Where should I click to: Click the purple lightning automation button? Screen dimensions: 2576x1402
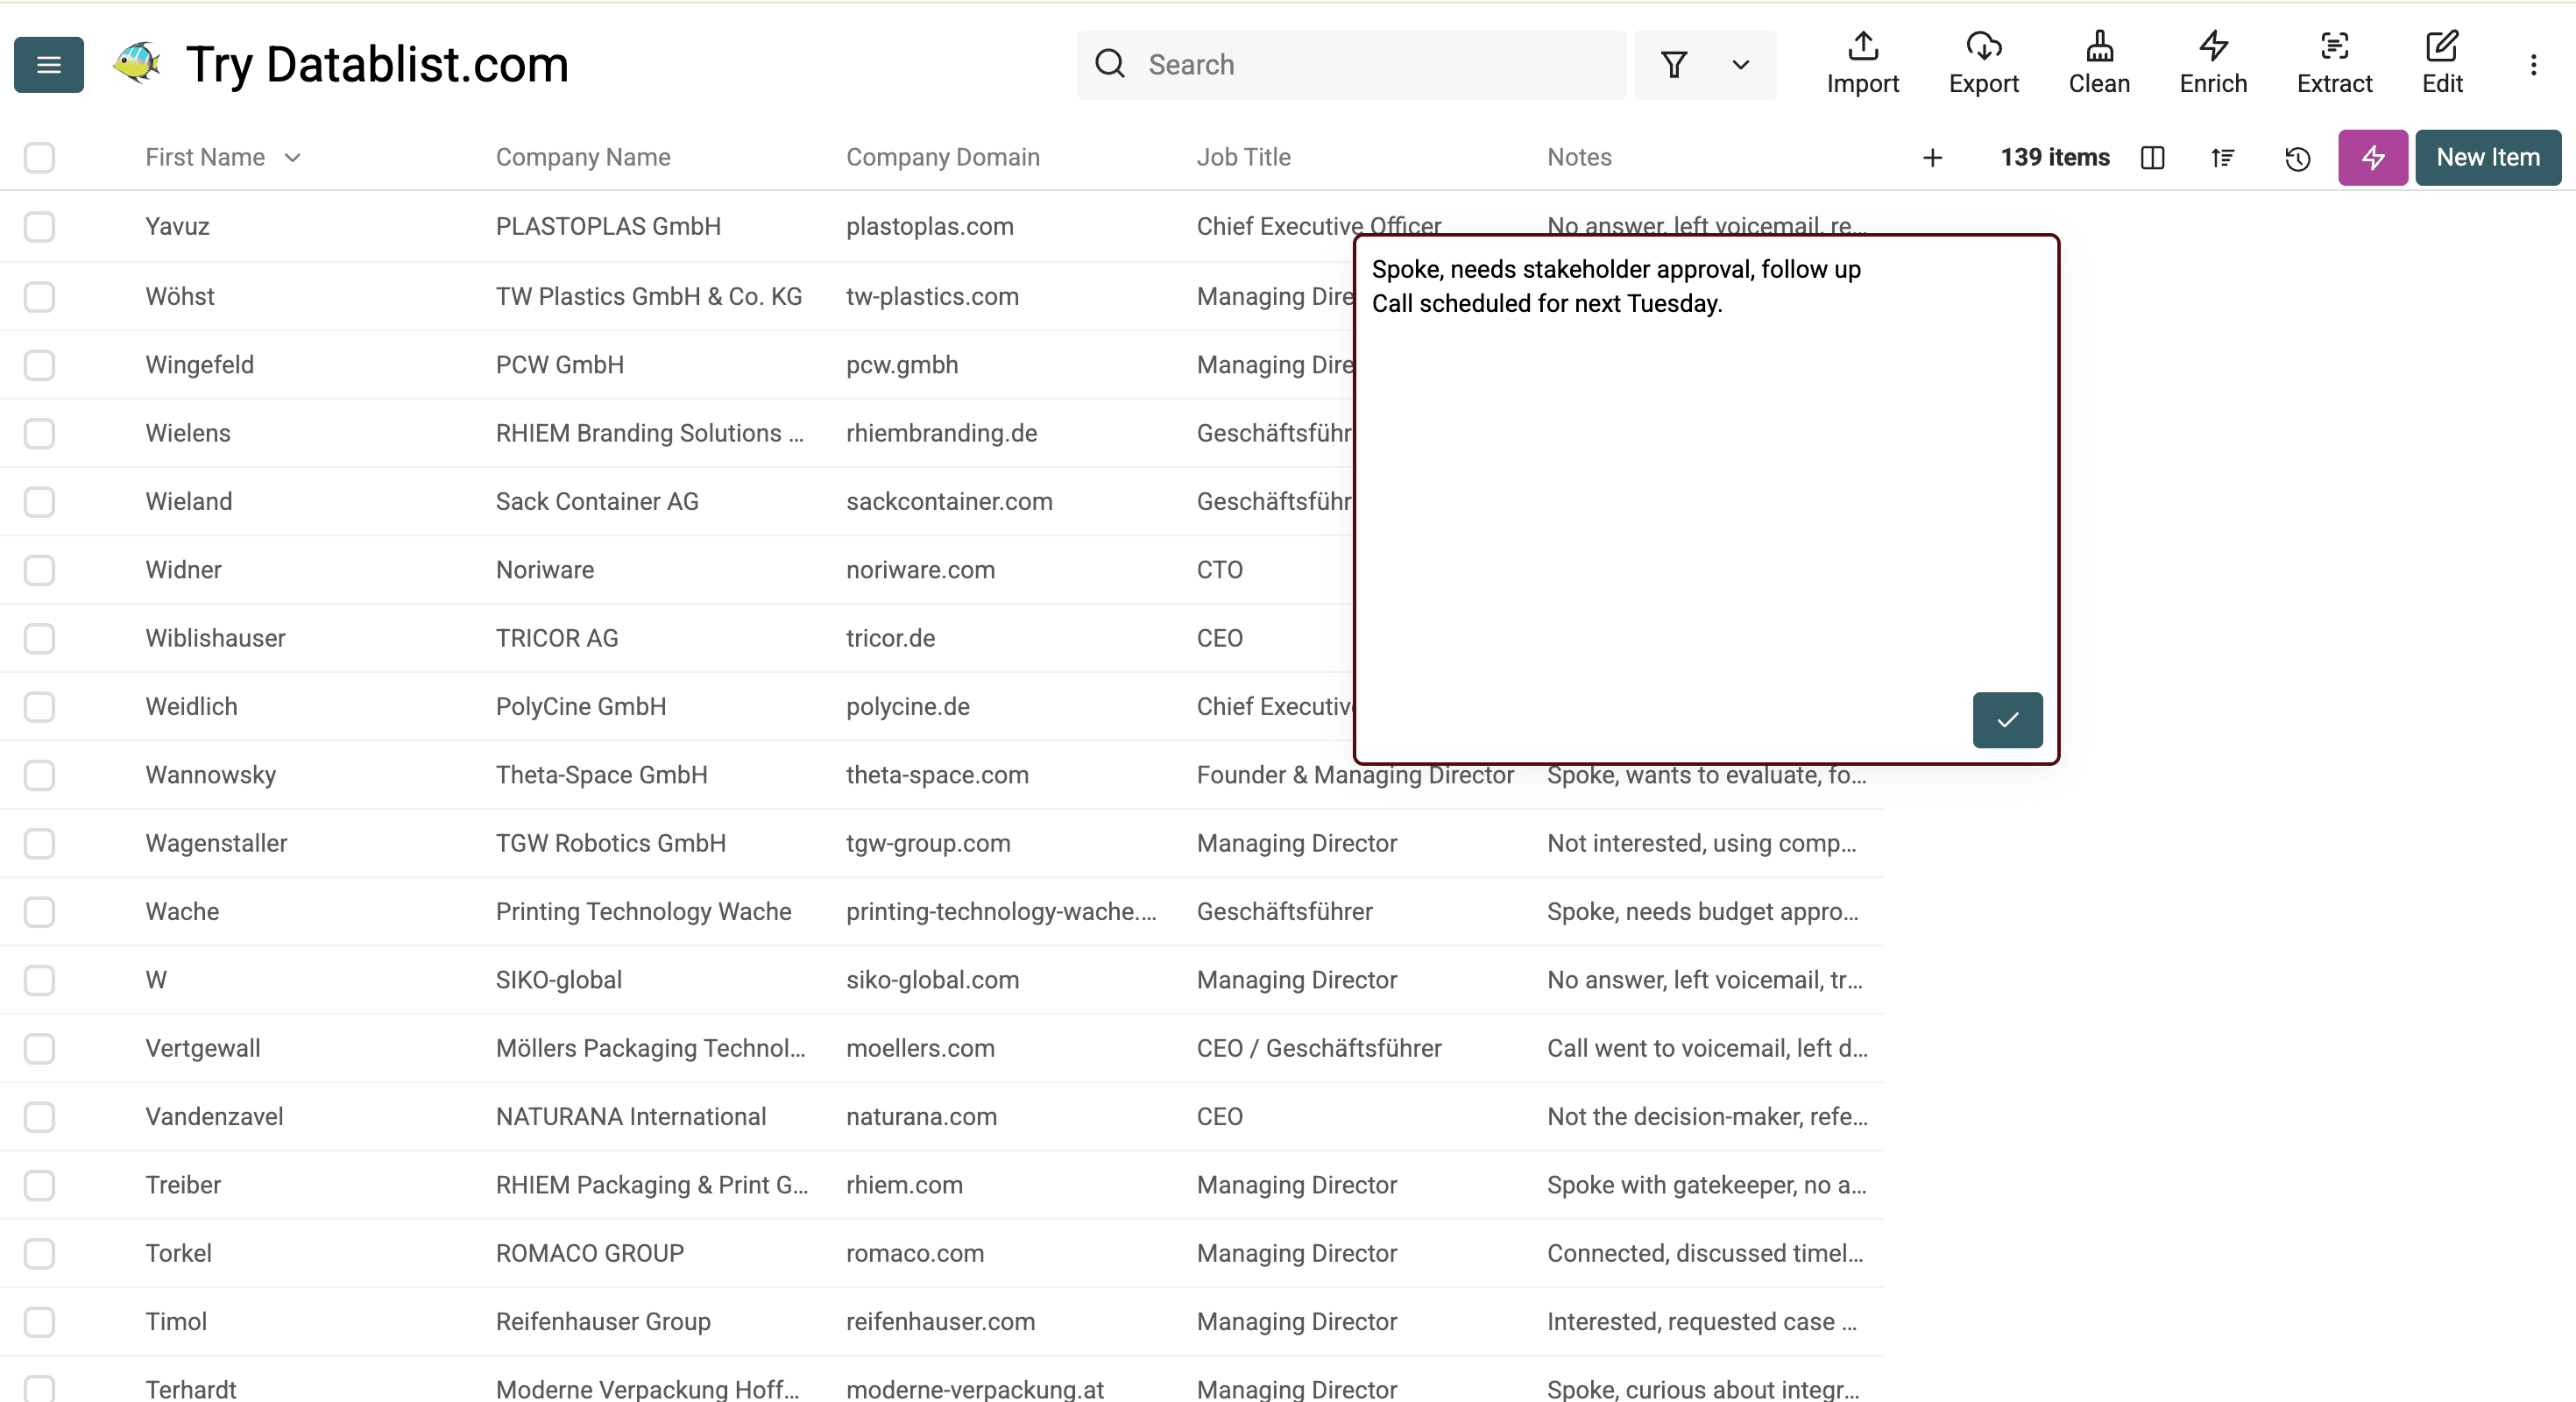click(x=2372, y=158)
